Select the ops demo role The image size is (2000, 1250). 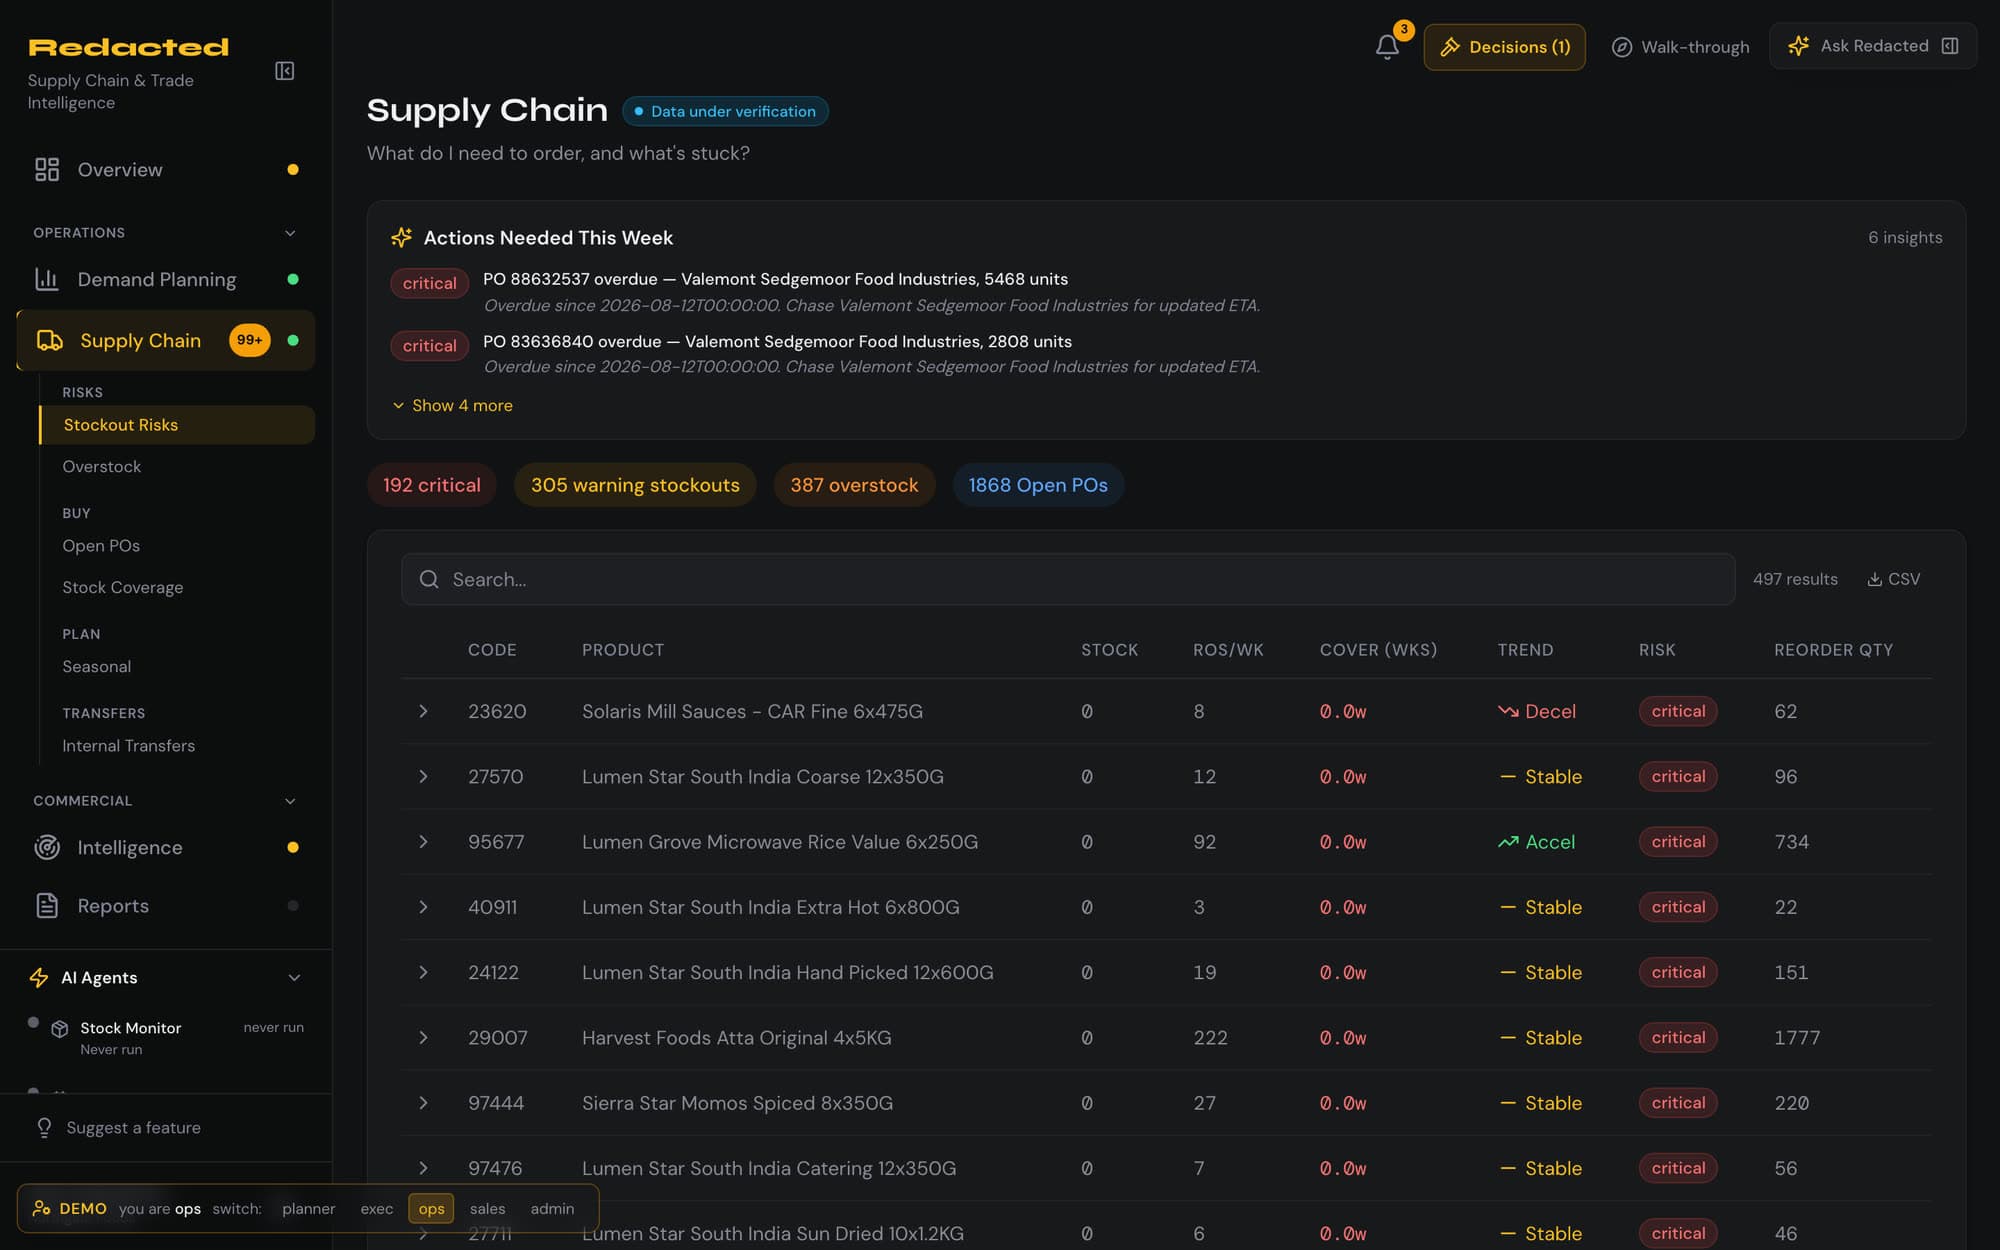pos(431,1208)
